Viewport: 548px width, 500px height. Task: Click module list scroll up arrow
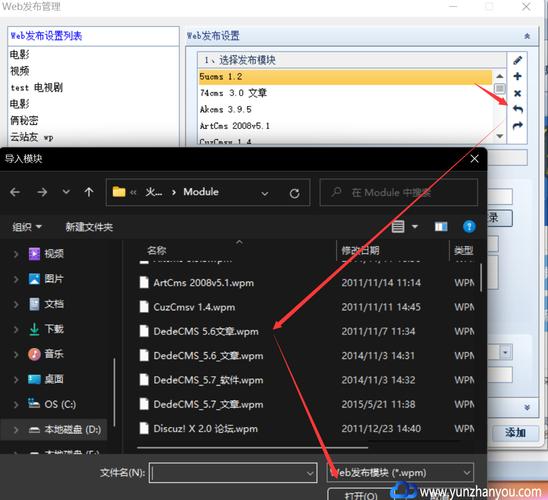click(500, 76)
